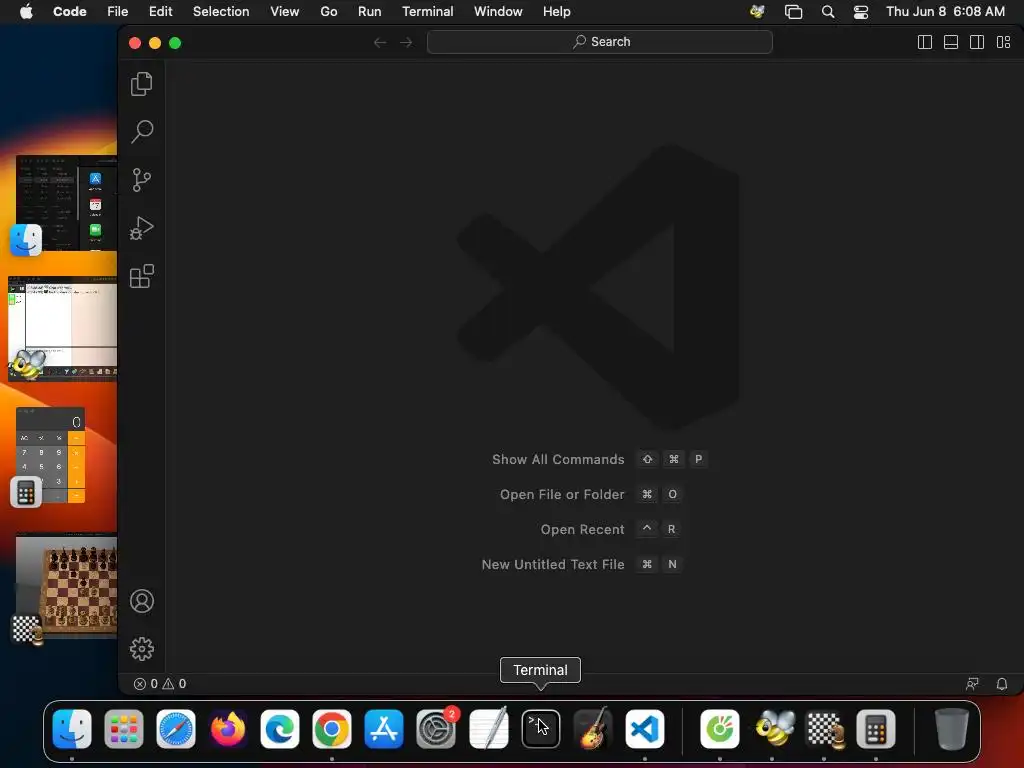Open Calculator from the Dock
The height and width of the screenshot is (768, 1024).
(x=876, y=729)
